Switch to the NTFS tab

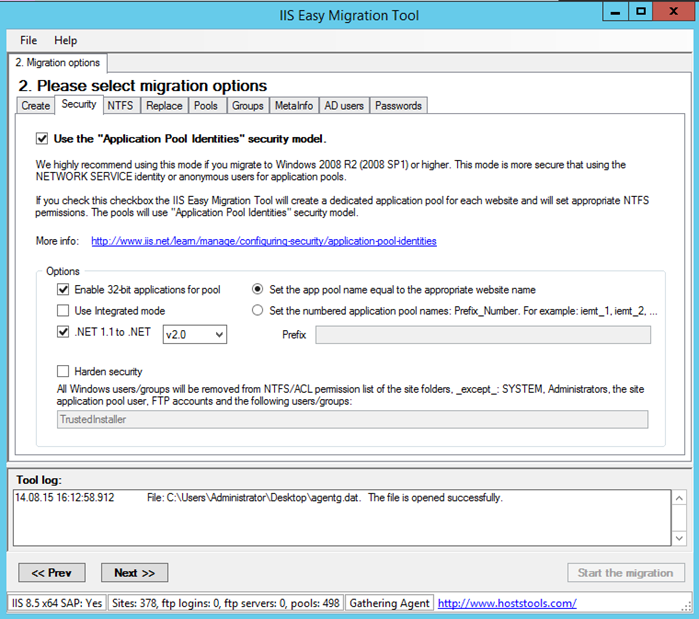pos(120,106)
